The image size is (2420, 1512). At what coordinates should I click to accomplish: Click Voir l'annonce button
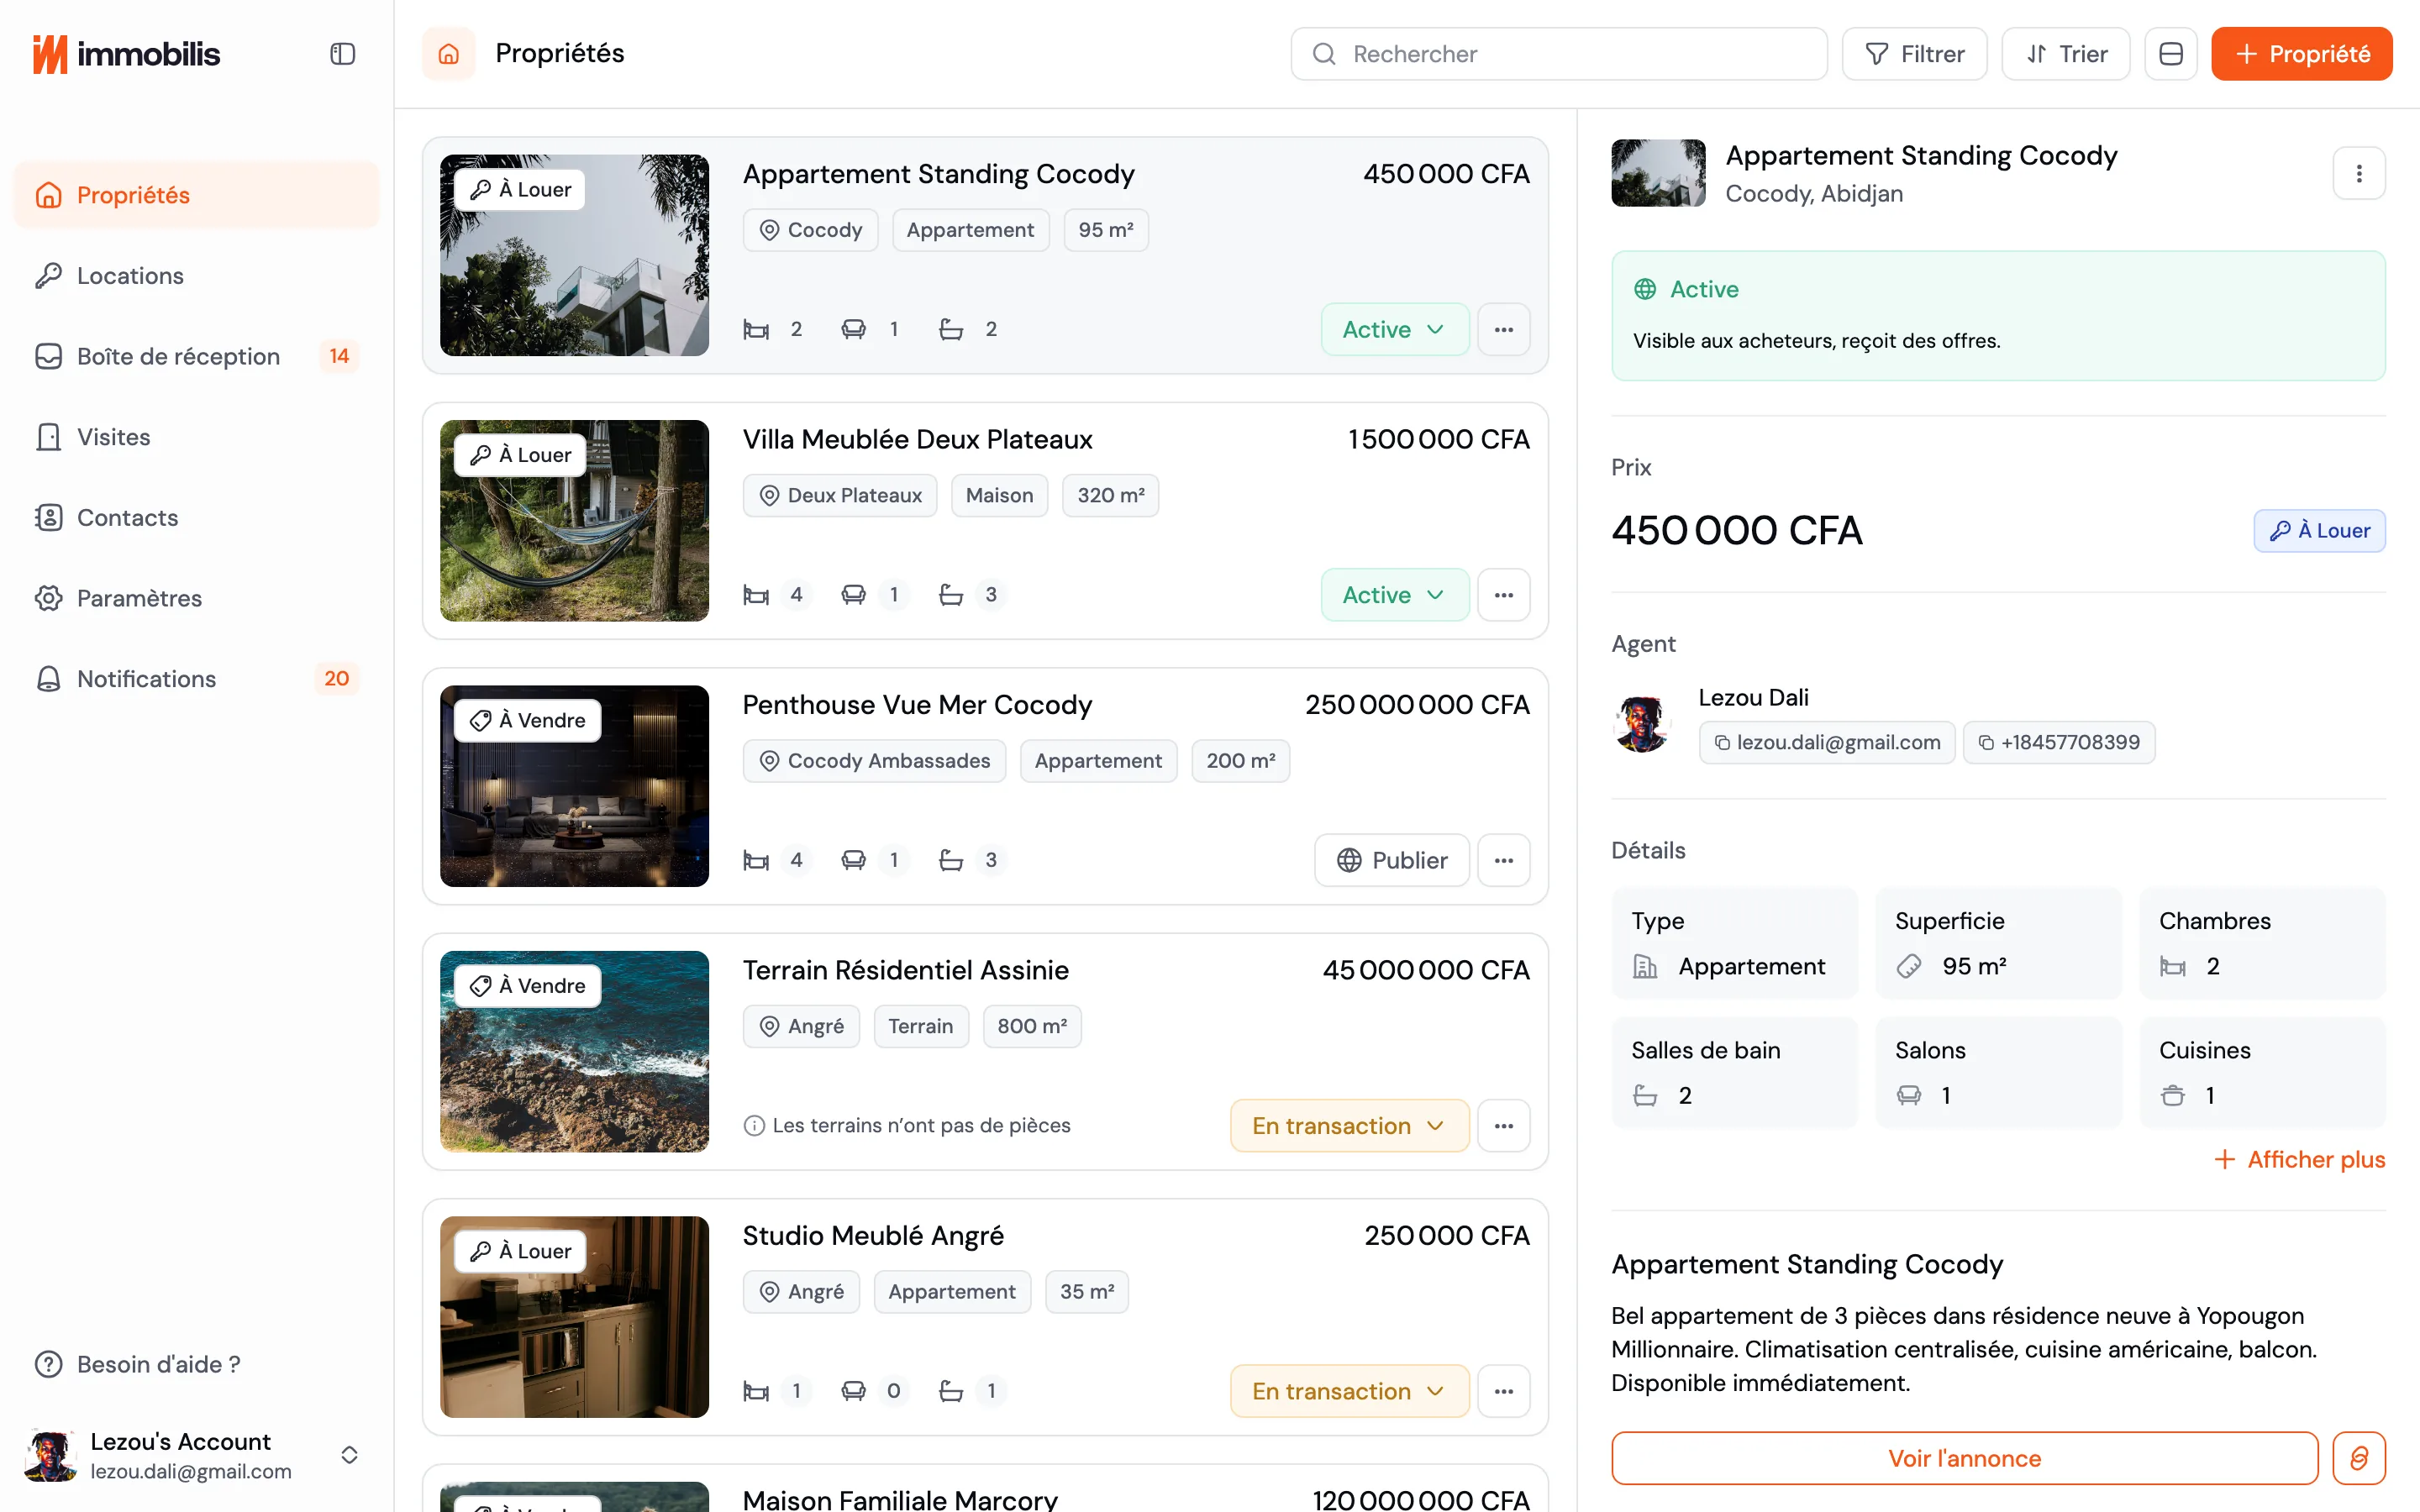tap(1964, 1458)
